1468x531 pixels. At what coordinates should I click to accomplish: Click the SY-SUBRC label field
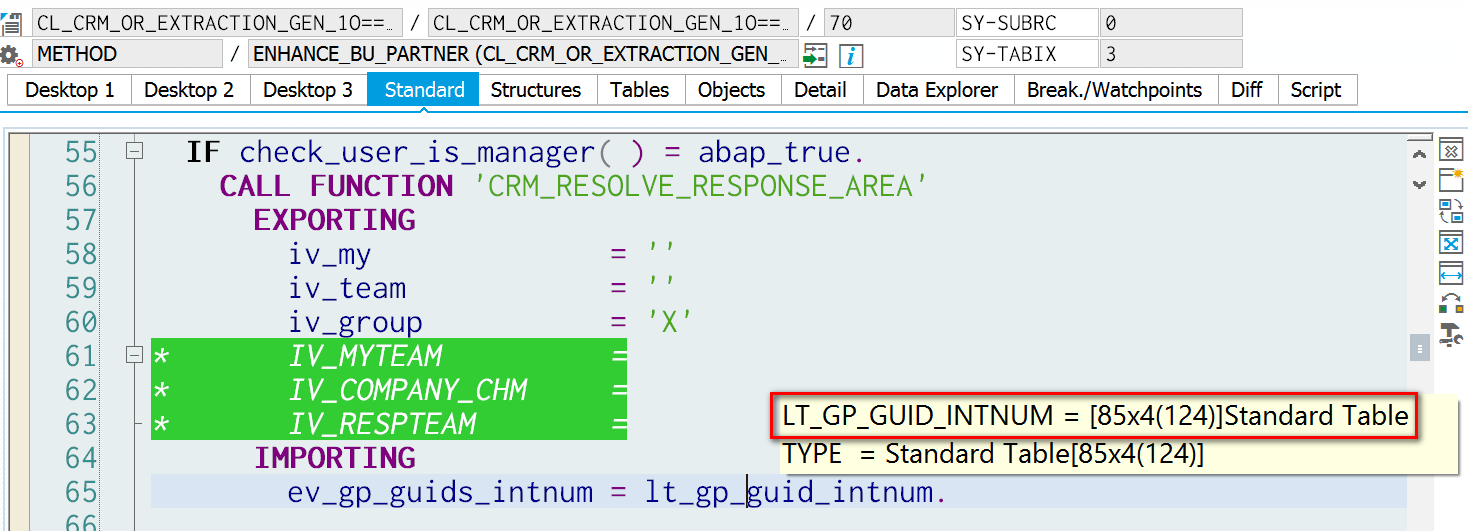pos(1026,23)
